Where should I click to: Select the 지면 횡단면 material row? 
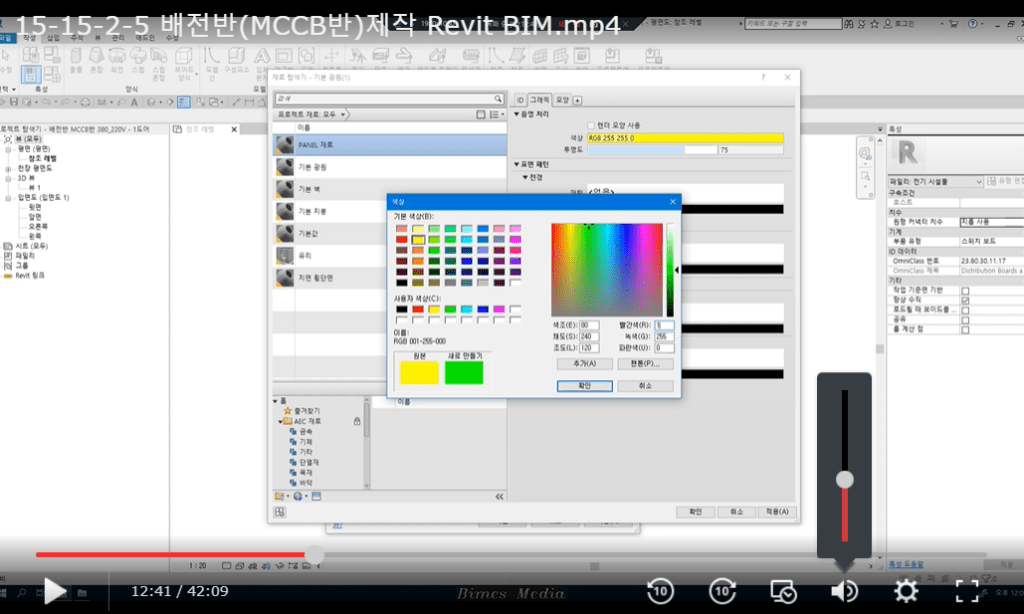click(x=330, y=278)
